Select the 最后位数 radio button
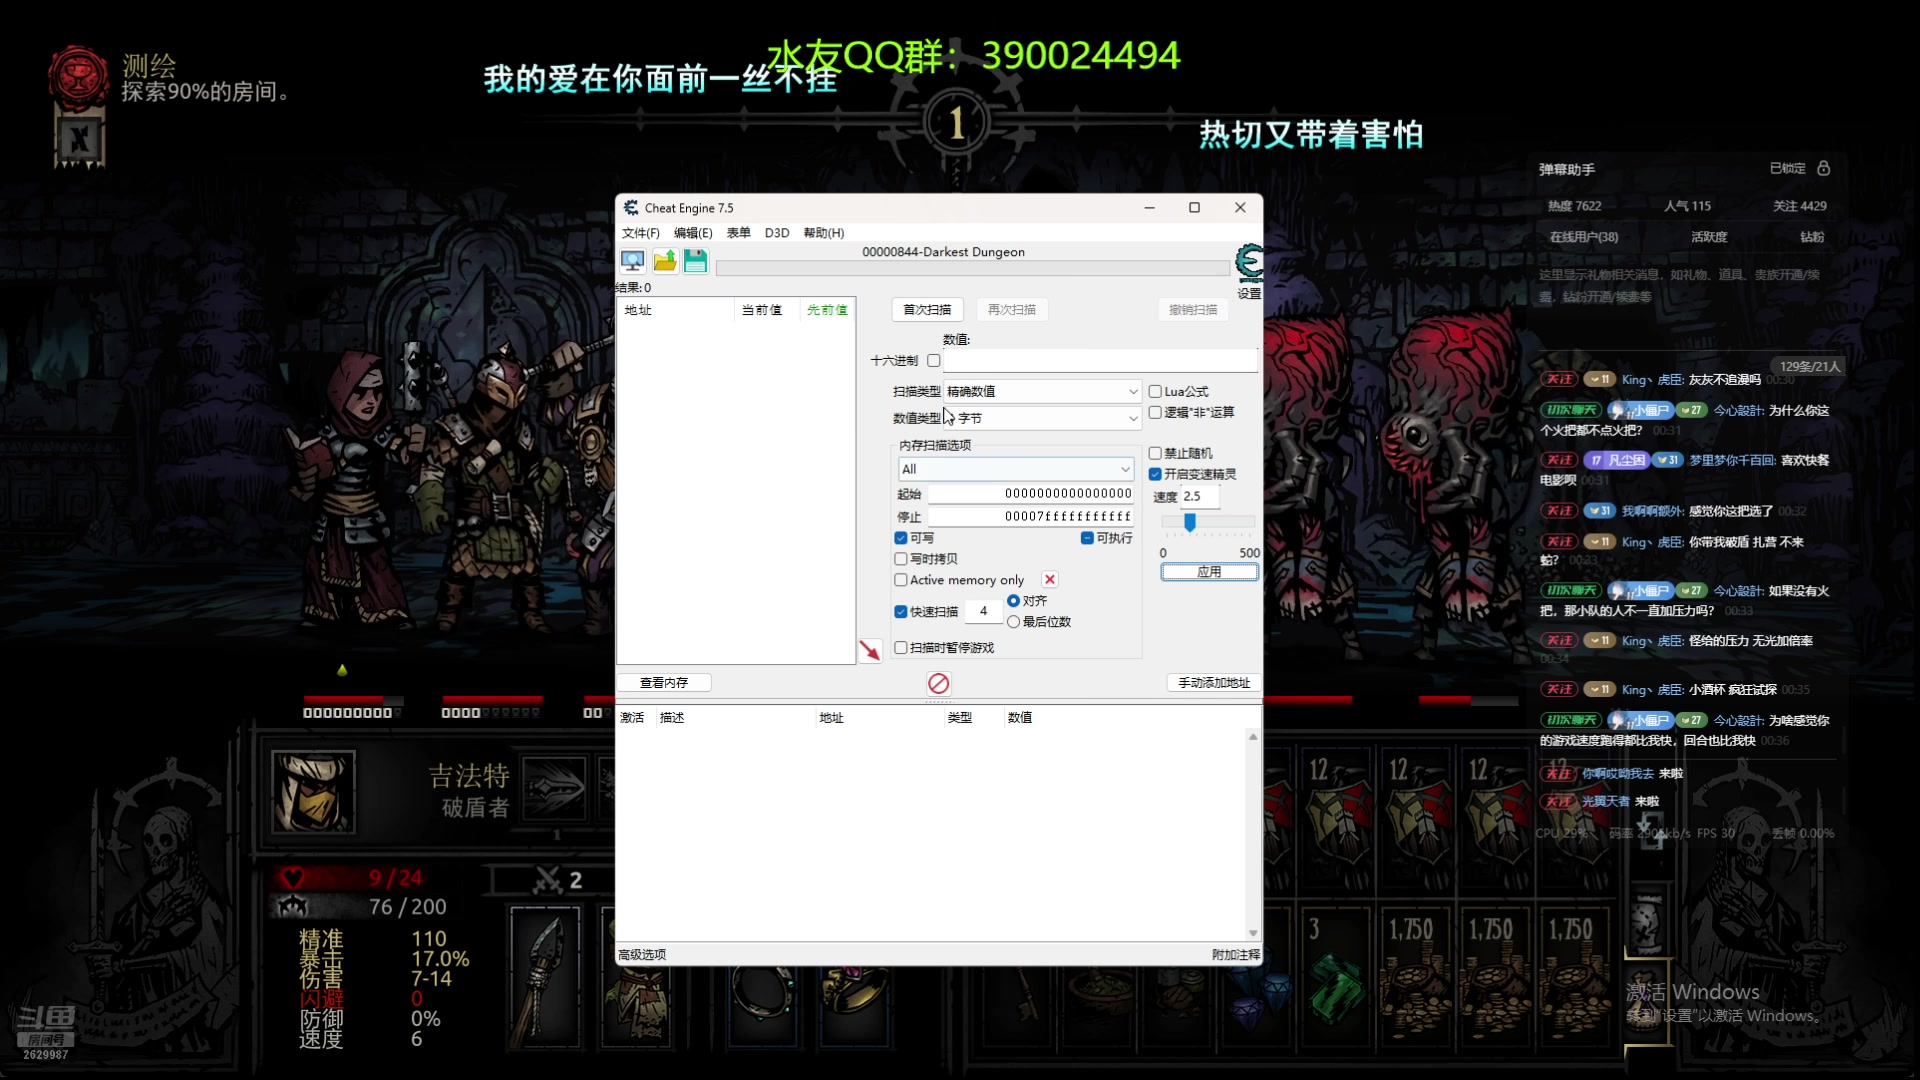1920x1080 pixels. (1013, 622)
